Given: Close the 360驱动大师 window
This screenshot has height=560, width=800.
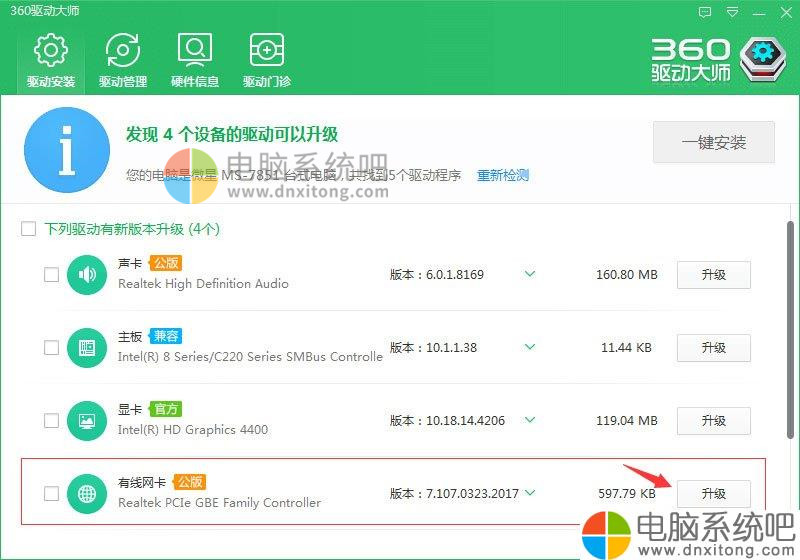Looking at the screenshot, I should point(786,12).
